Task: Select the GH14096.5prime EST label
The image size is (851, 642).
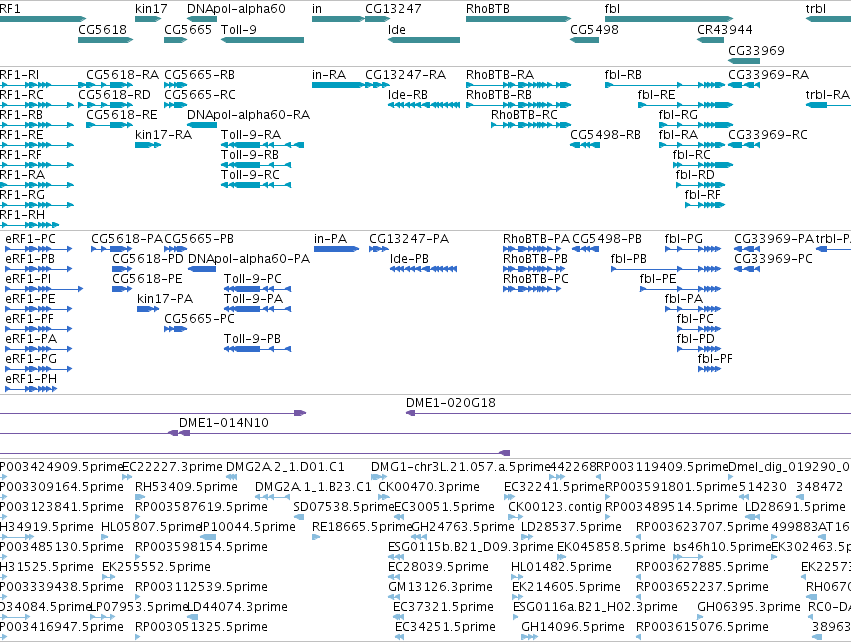Action: click(573, 627)
